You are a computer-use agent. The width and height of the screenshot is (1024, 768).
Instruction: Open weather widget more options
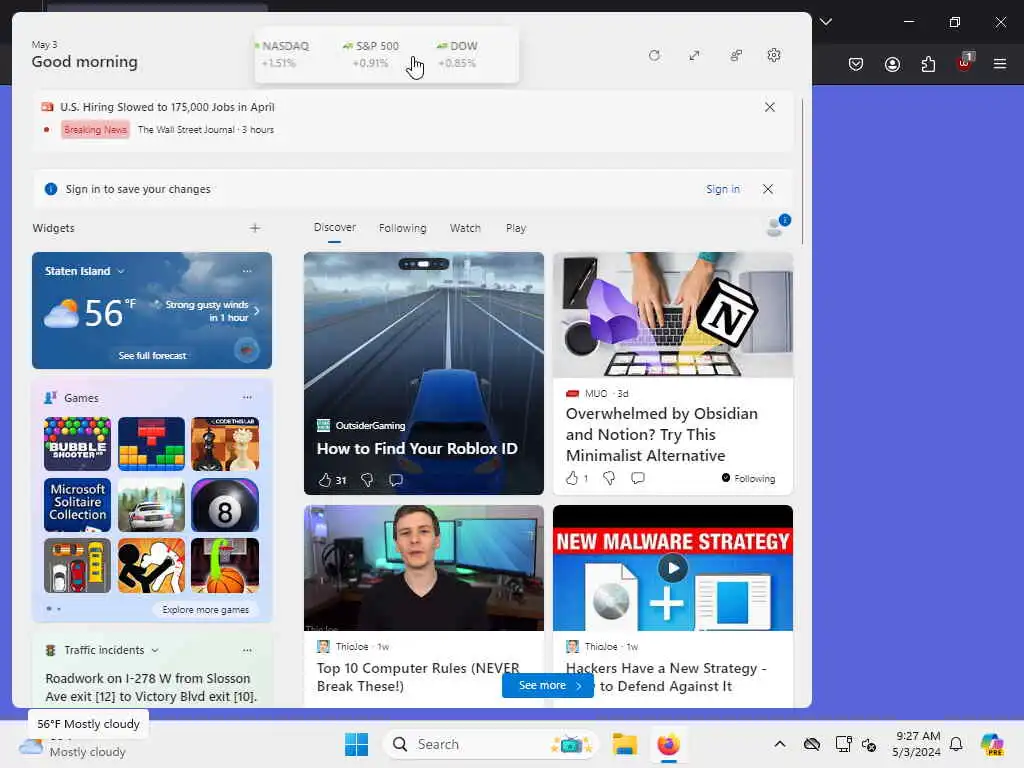(x=247, y=270)
